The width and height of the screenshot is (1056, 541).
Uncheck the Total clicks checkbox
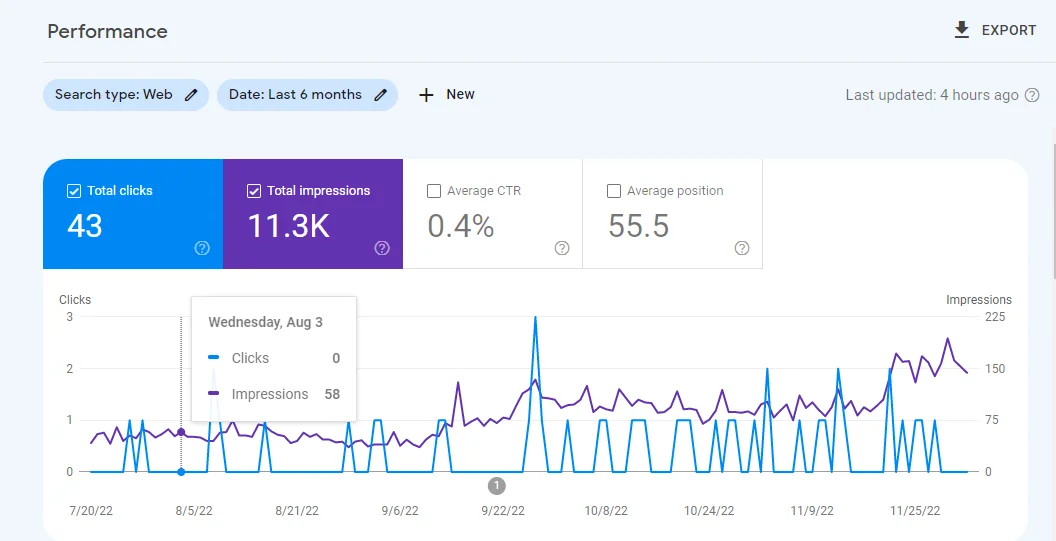coord(74,191)
